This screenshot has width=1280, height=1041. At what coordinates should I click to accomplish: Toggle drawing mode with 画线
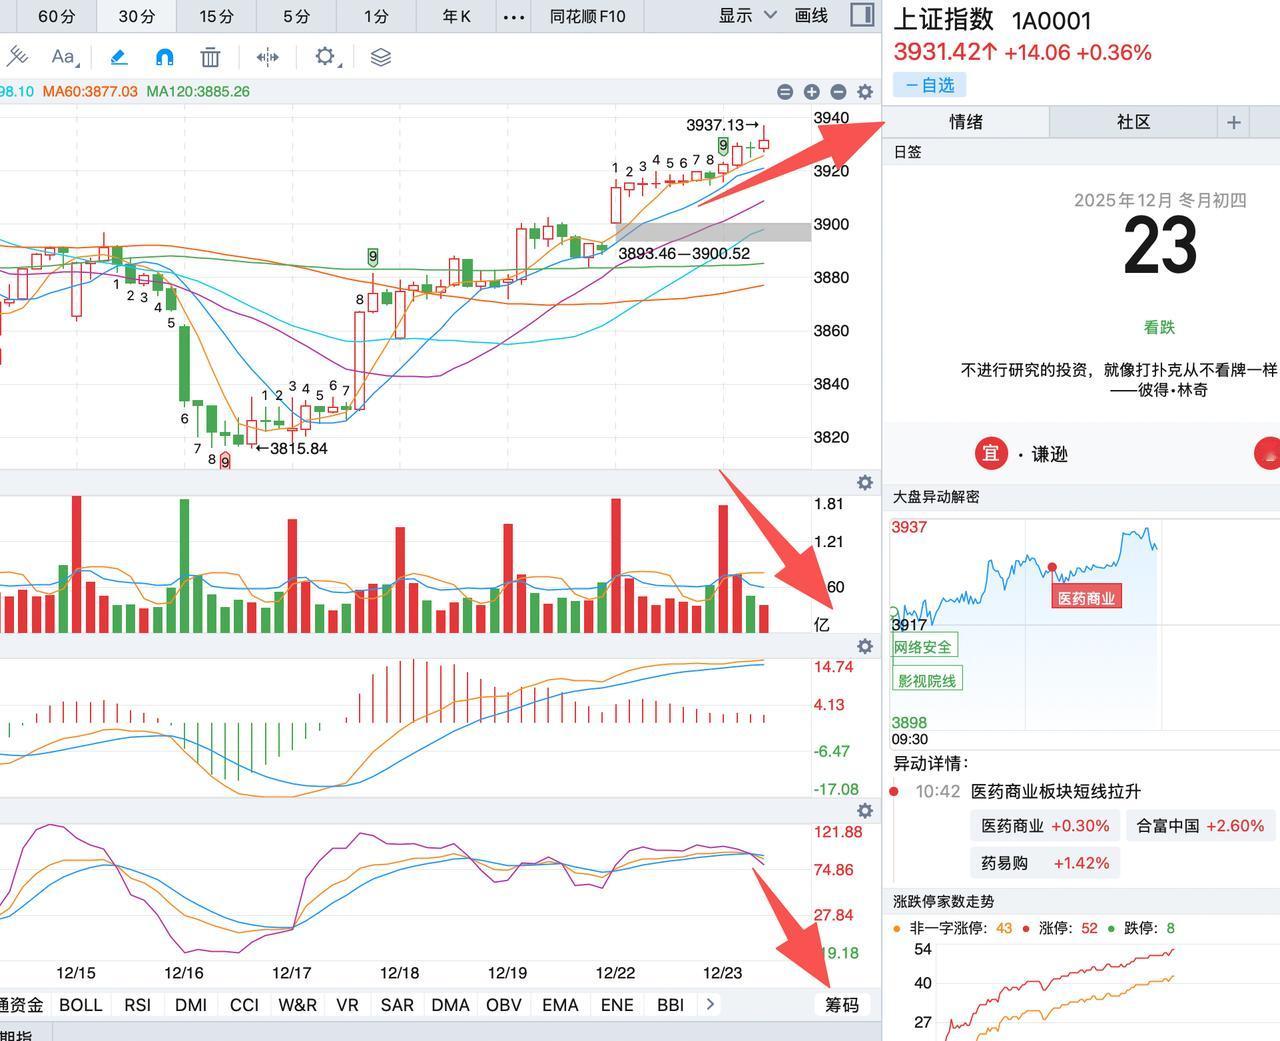tap(810, 17)
